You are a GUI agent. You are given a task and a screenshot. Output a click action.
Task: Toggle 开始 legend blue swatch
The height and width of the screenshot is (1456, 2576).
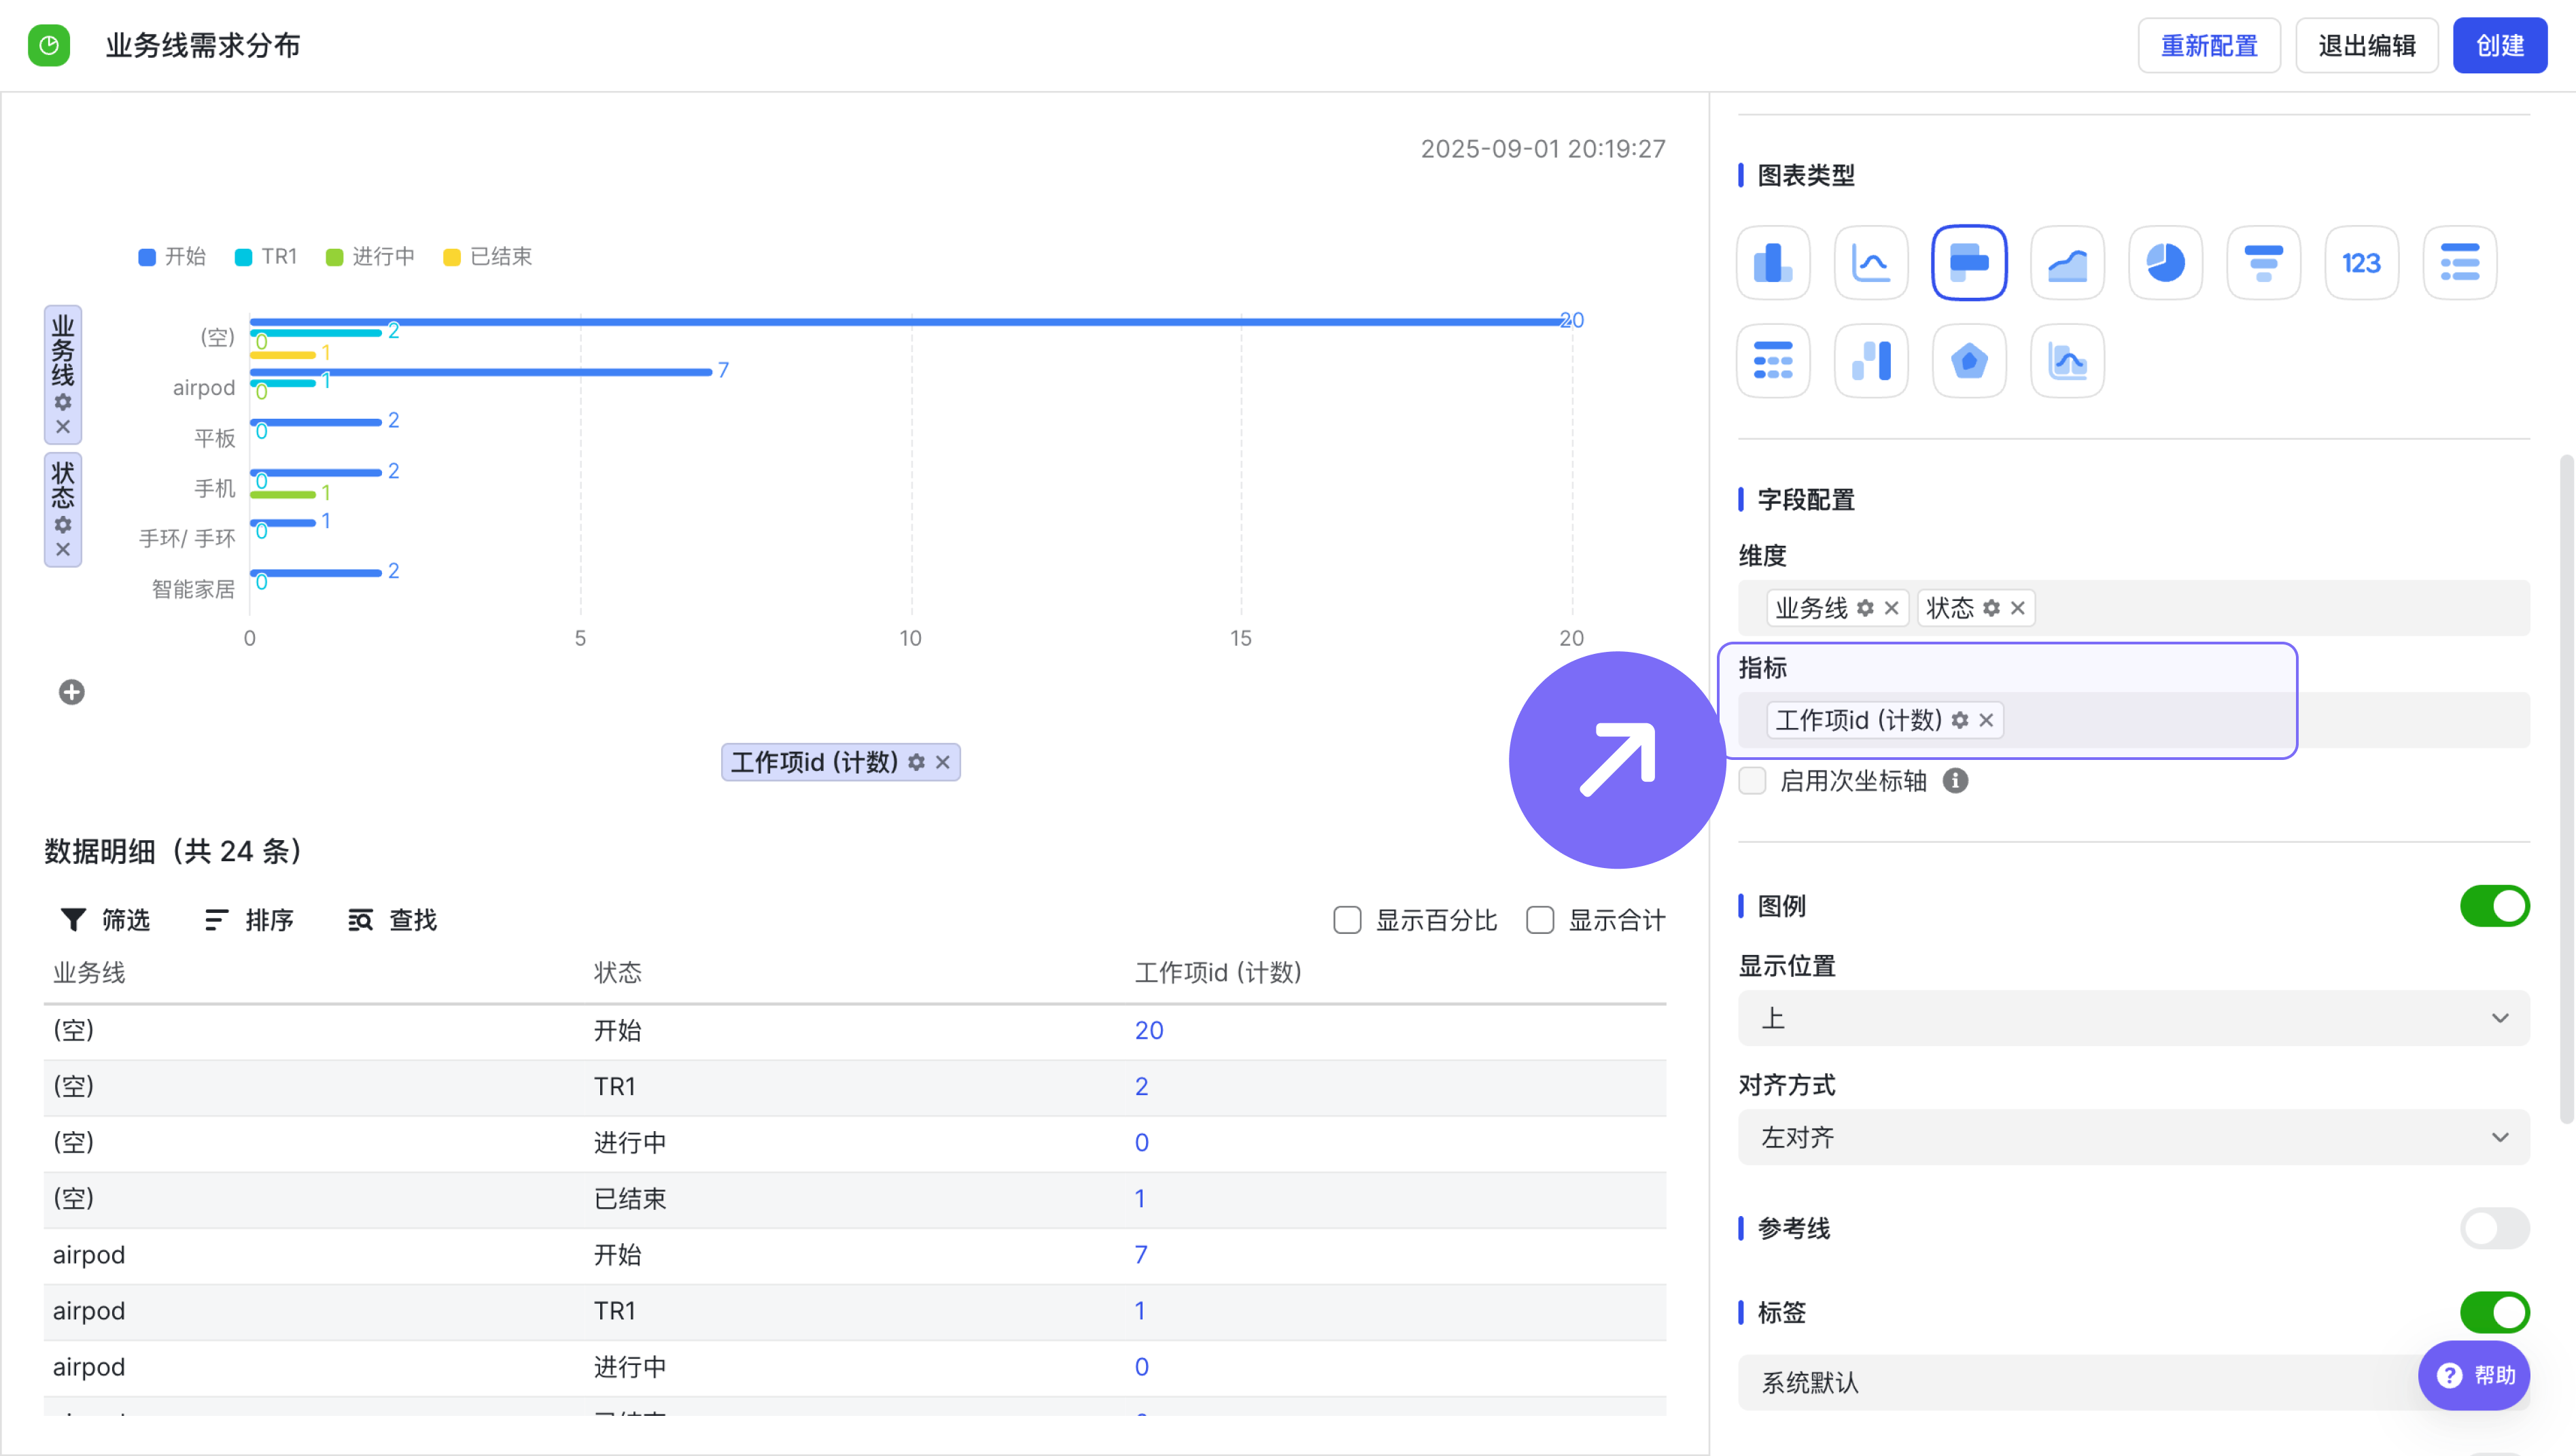pos(147,257)
